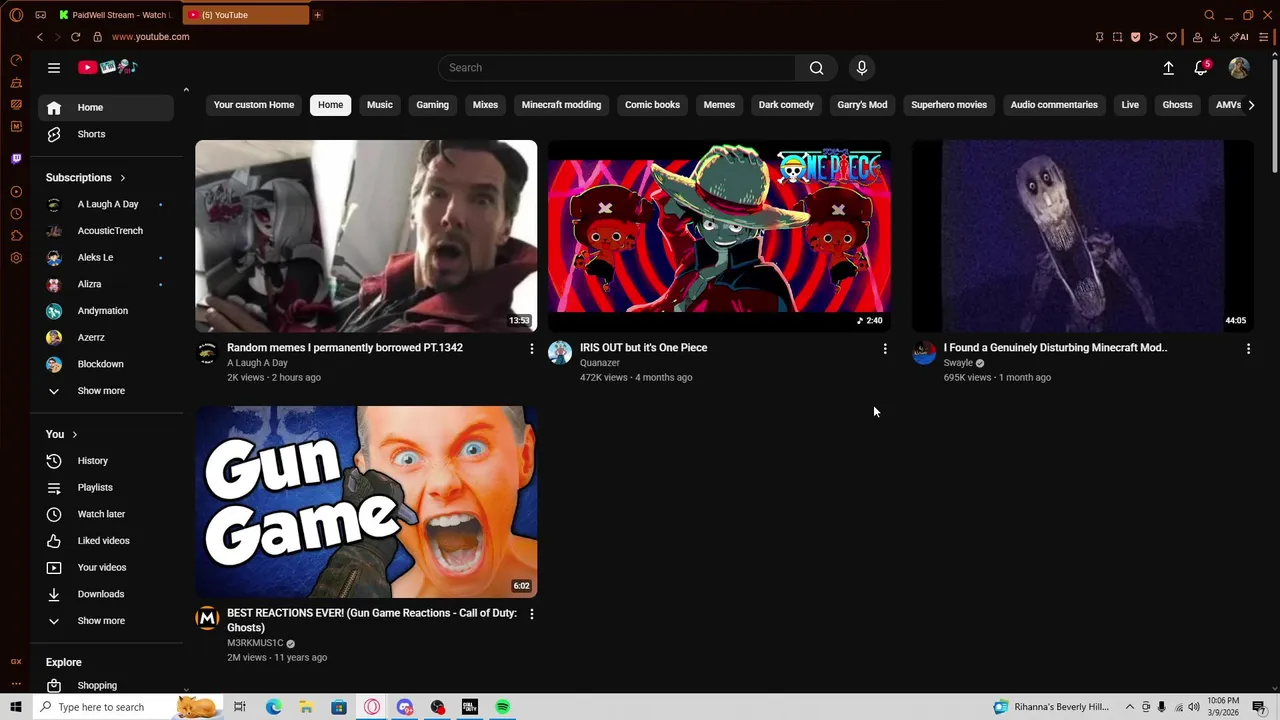1280x720 pixels.
Task: Open a new browser tab
Action: [x=317, y=15]
